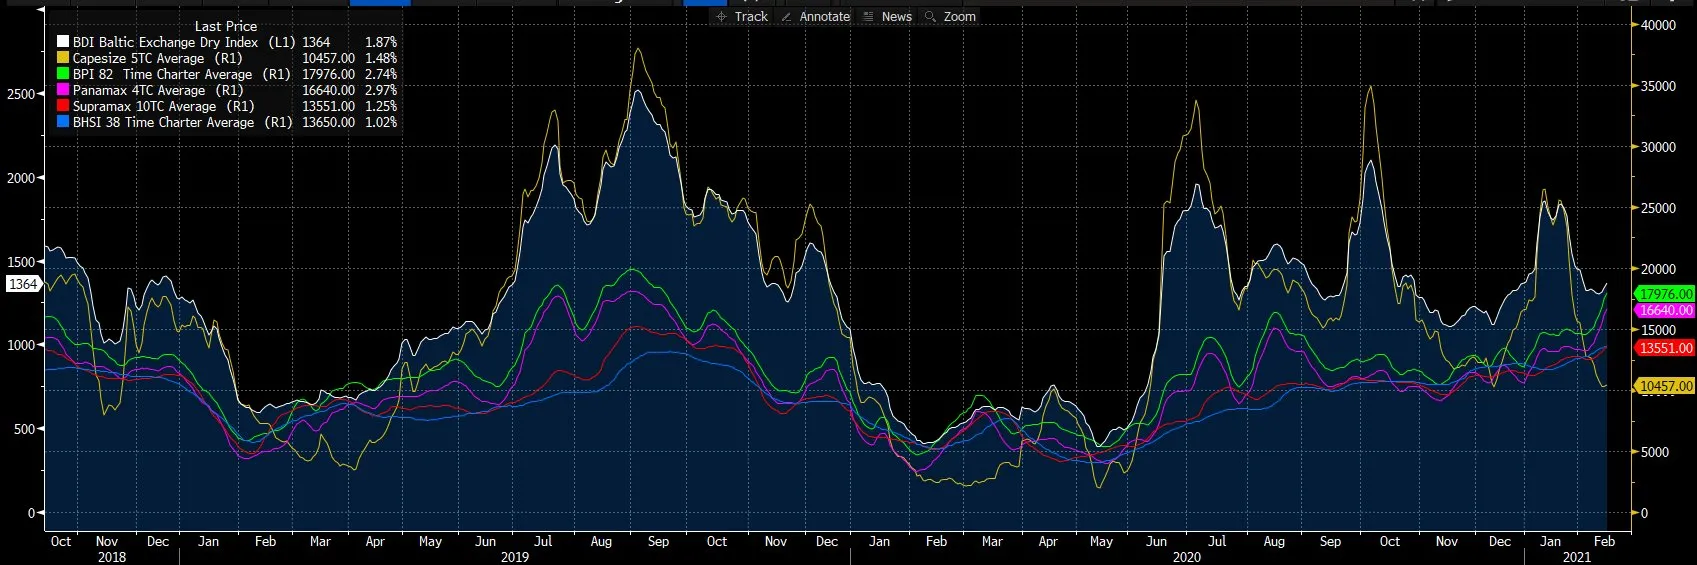Click red Supramax 10TC legend swatch

(63, 106)
